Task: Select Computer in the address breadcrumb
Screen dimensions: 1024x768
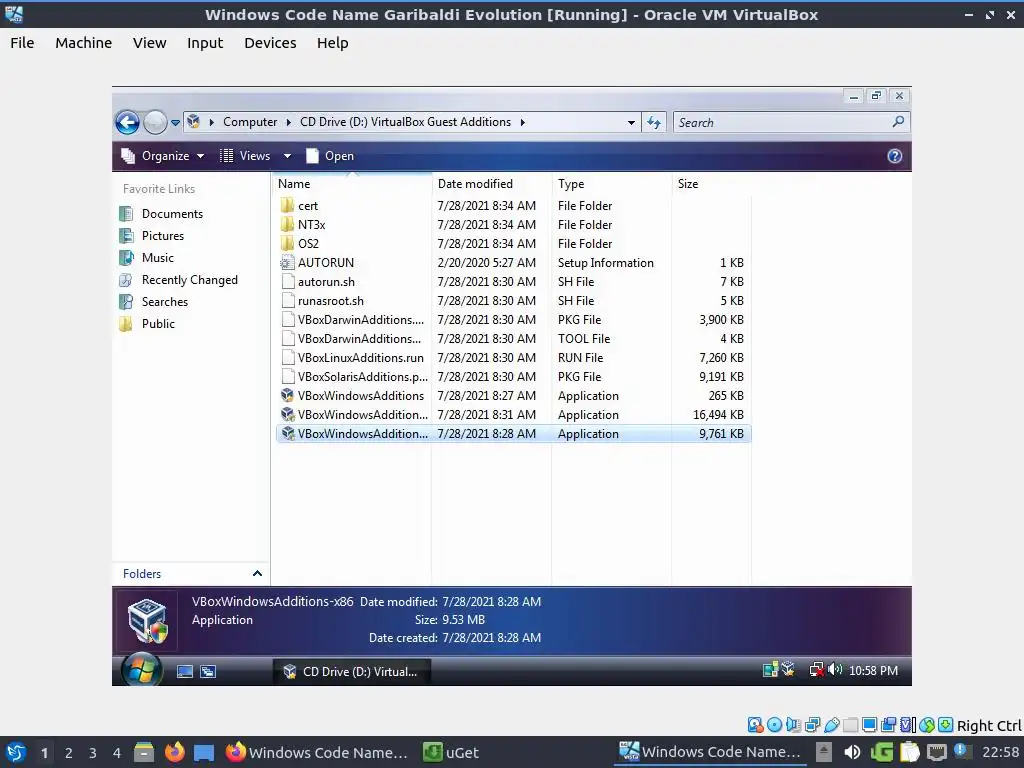Action: point(250,122)
